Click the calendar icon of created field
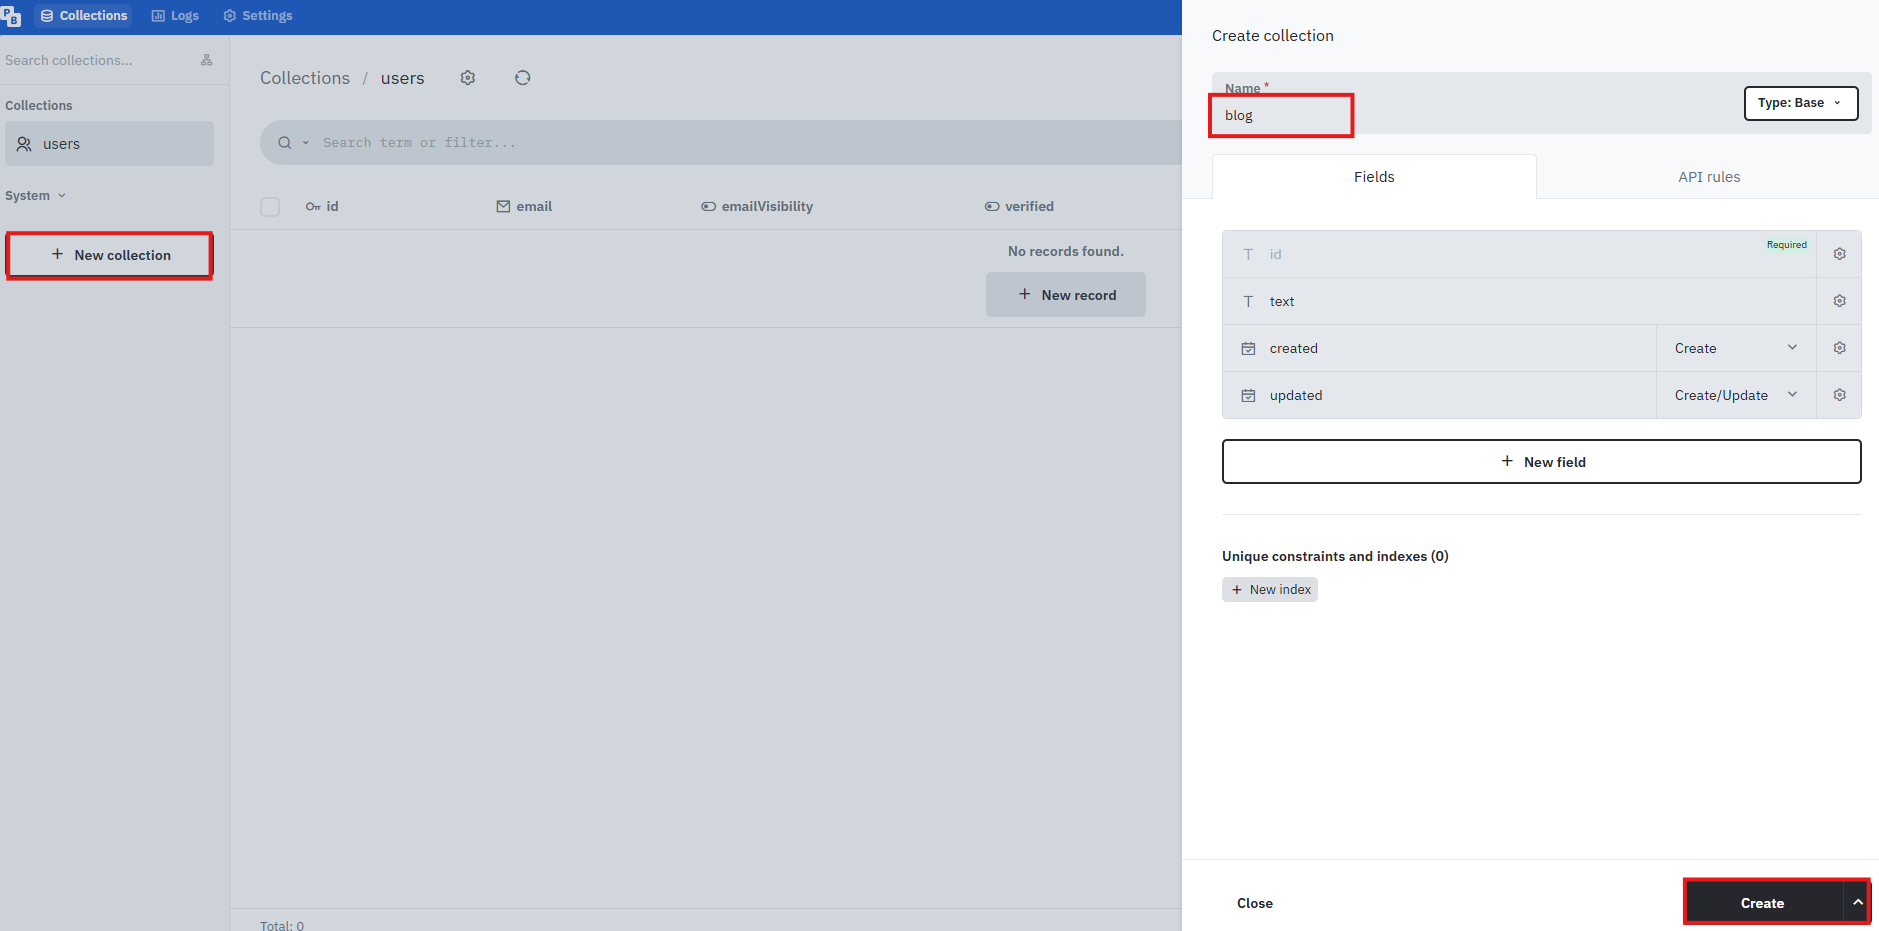The height and width of the screenshot is (931, 1879). point(1248,348)
